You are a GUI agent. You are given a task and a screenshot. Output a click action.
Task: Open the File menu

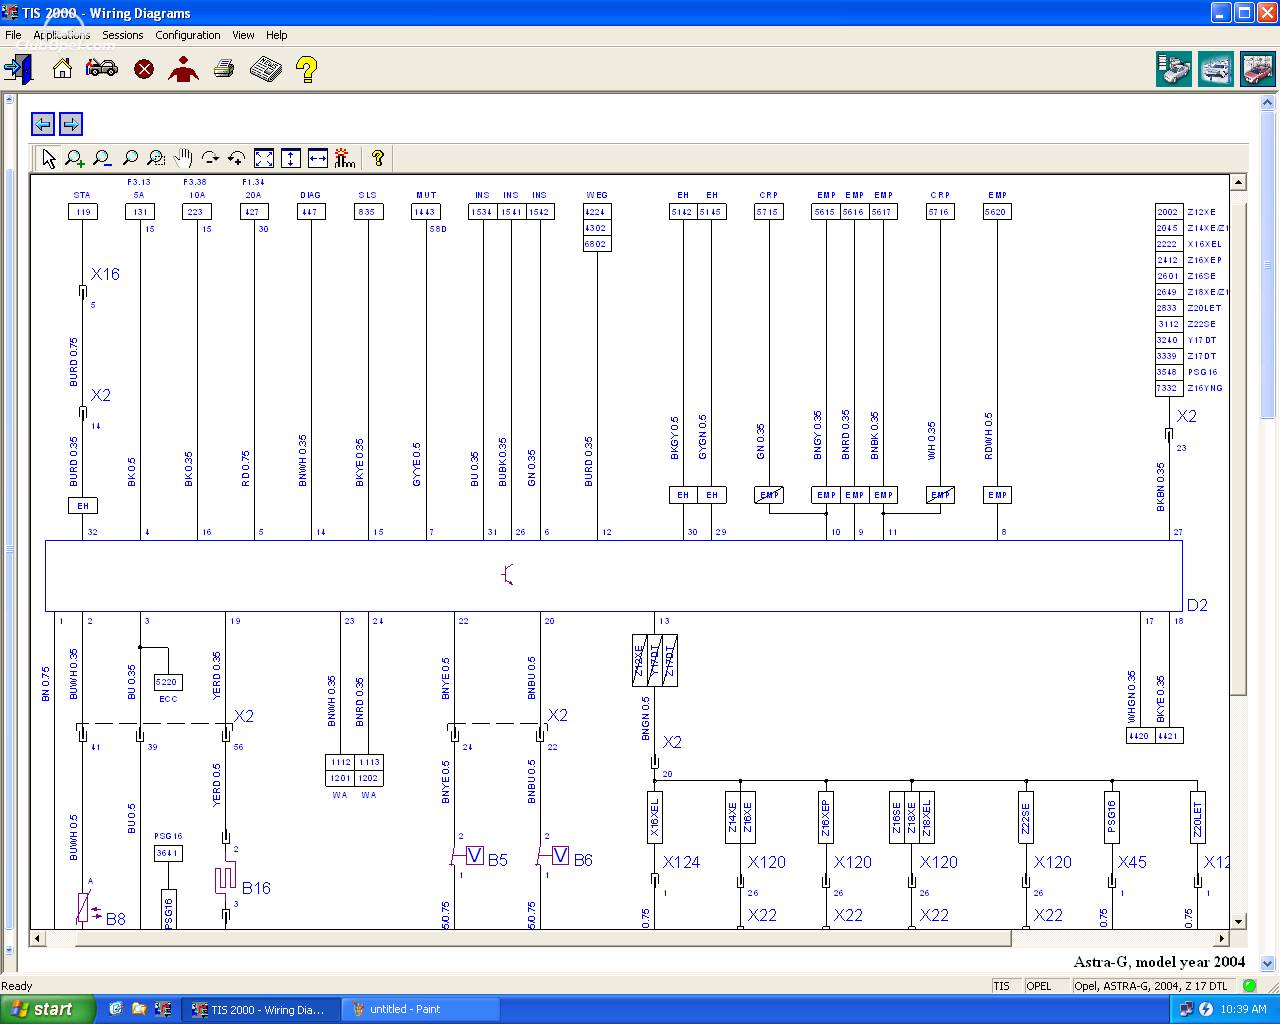pyautogui.click(x=13, y=35)
